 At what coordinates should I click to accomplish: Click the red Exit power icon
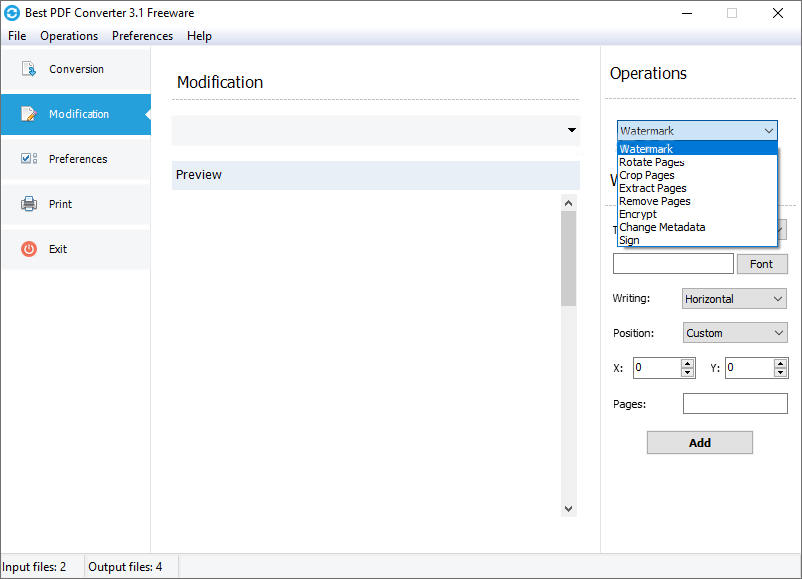click(x=29, y=249)
